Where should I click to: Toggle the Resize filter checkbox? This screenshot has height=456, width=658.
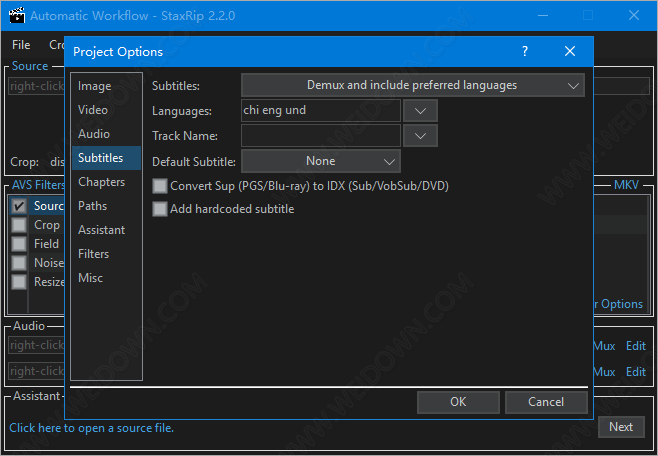pyautogui.click(x=19, y=281)
